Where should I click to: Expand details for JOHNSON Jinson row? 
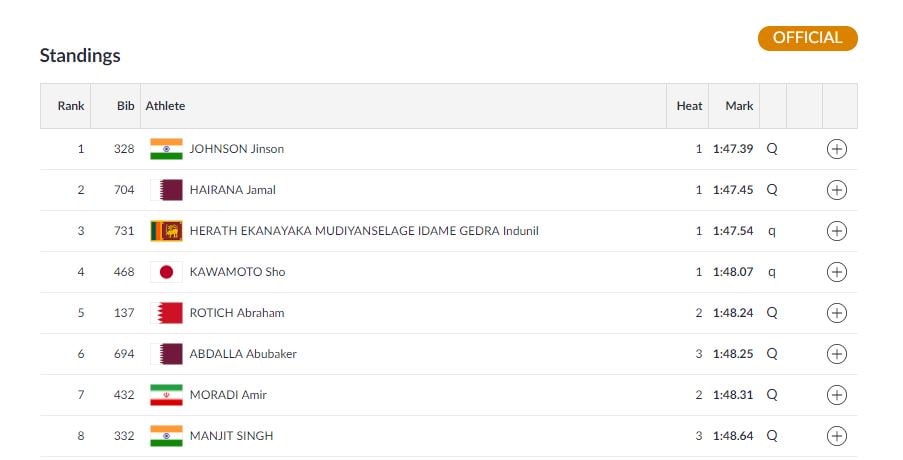click(x=837, y=149)
